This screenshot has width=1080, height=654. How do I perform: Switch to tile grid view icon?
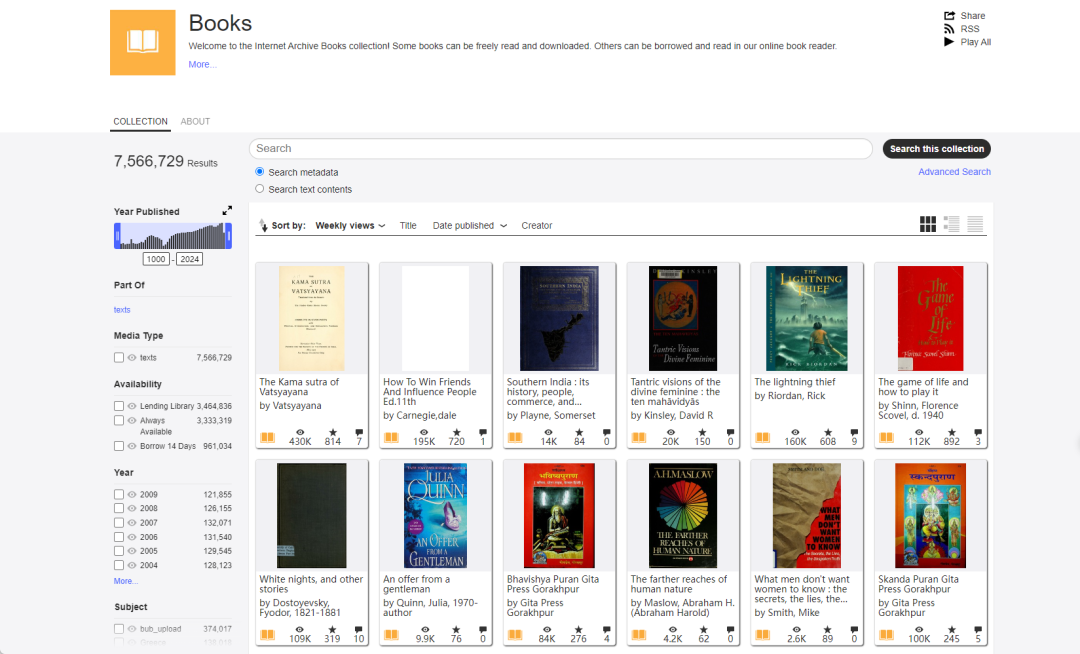pos(928,224)
